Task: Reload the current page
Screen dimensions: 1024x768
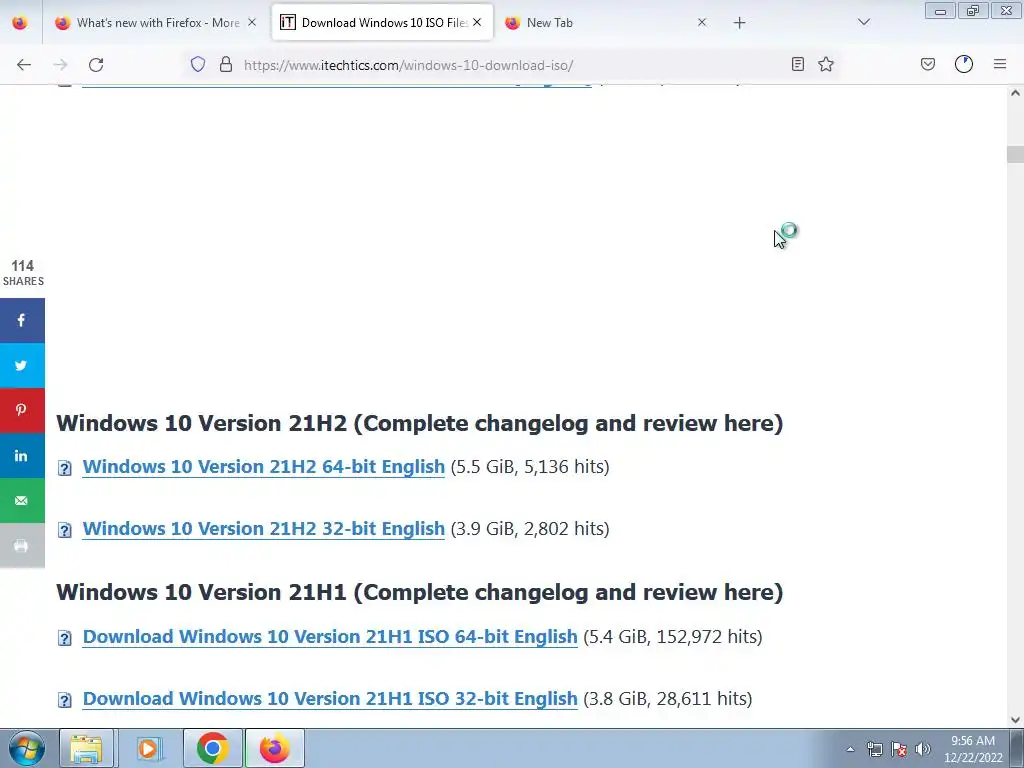Action: [96, 65]
